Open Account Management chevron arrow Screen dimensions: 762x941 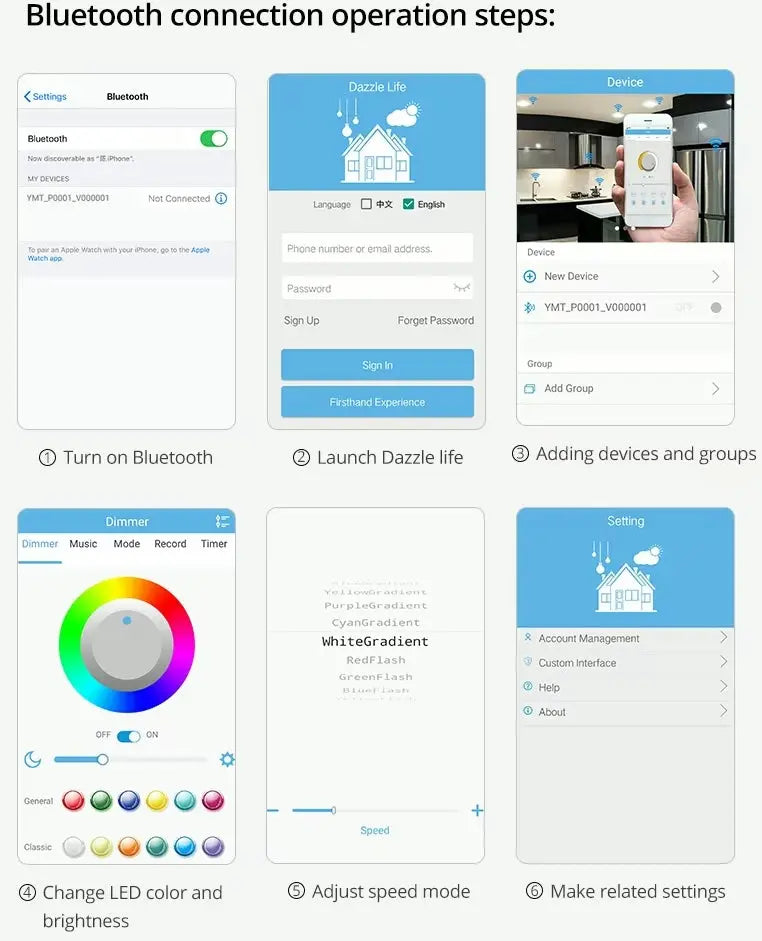click(723, 637)
